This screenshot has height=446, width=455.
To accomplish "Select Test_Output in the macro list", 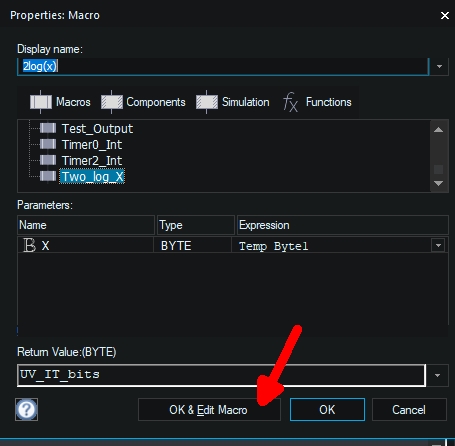I will point(97,129).
